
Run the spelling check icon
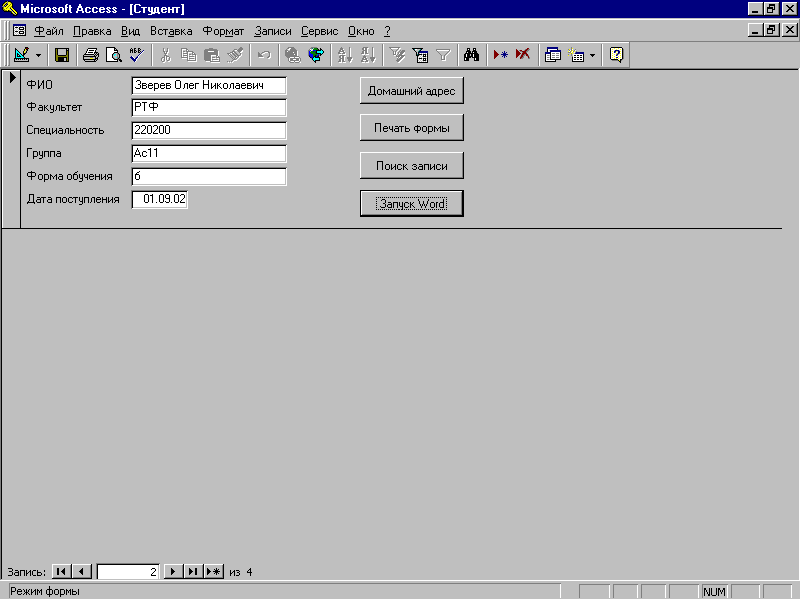(137, 55)
